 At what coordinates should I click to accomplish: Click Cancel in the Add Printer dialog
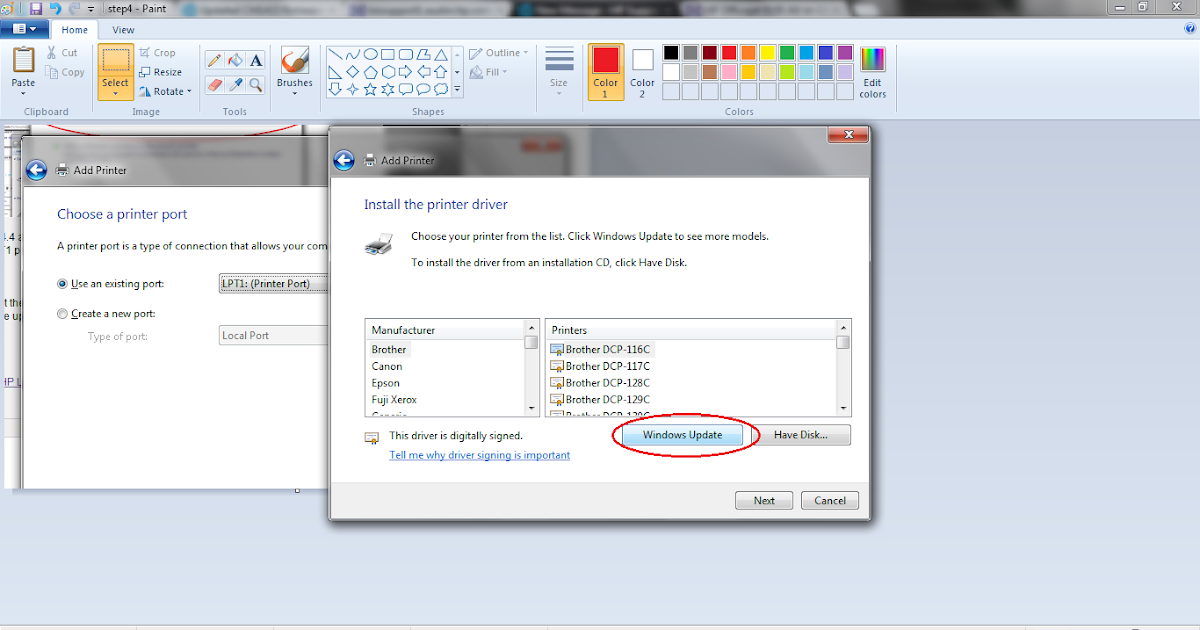coord(830,500)
